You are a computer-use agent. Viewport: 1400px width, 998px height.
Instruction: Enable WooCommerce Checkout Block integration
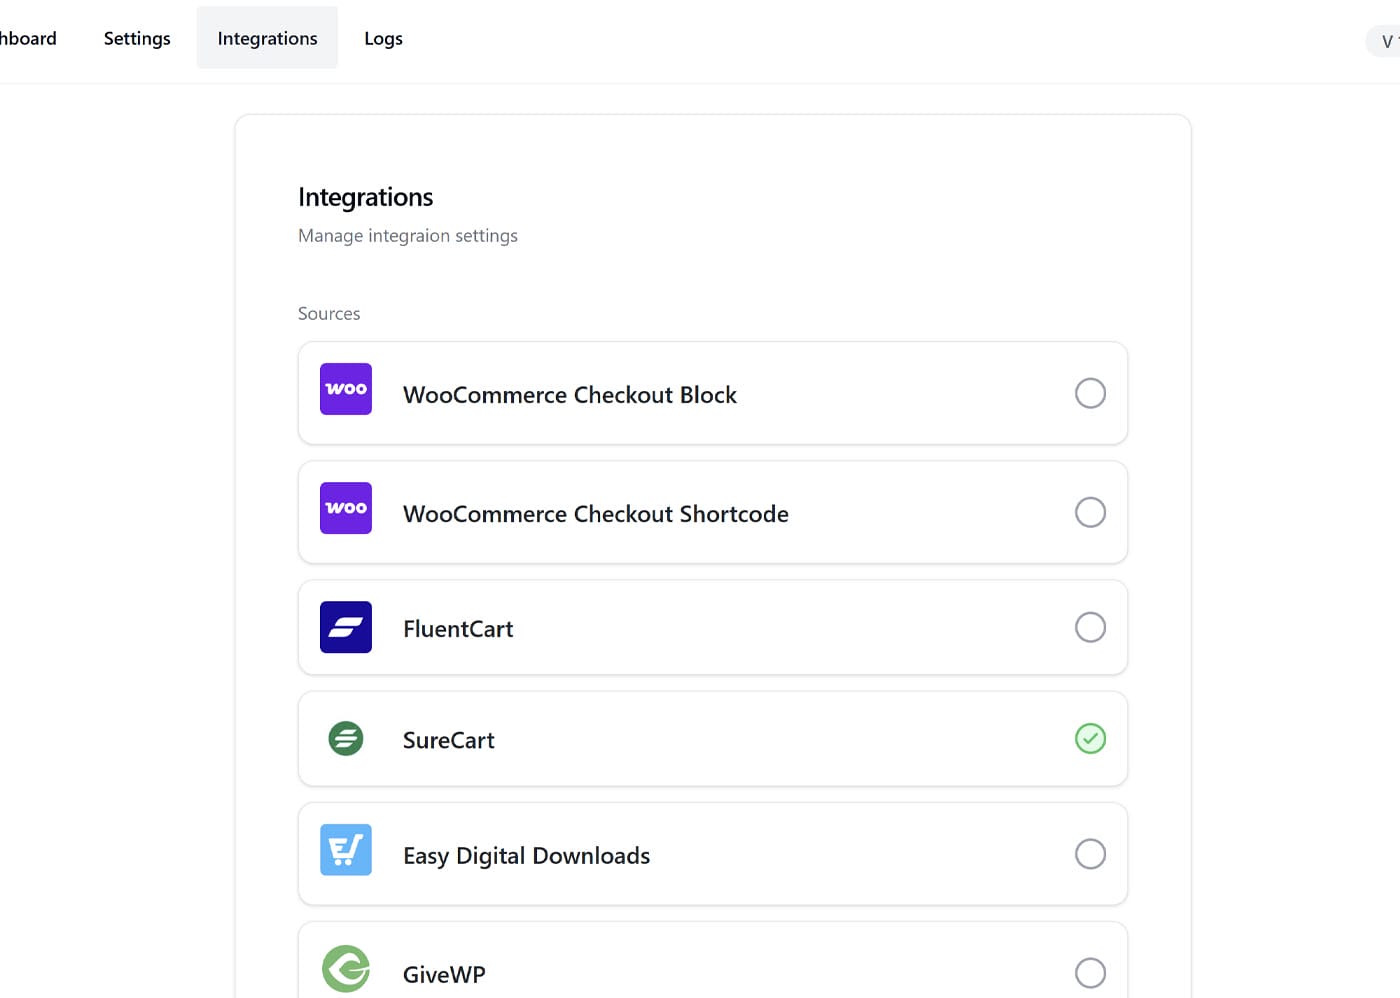[1090, 393]
